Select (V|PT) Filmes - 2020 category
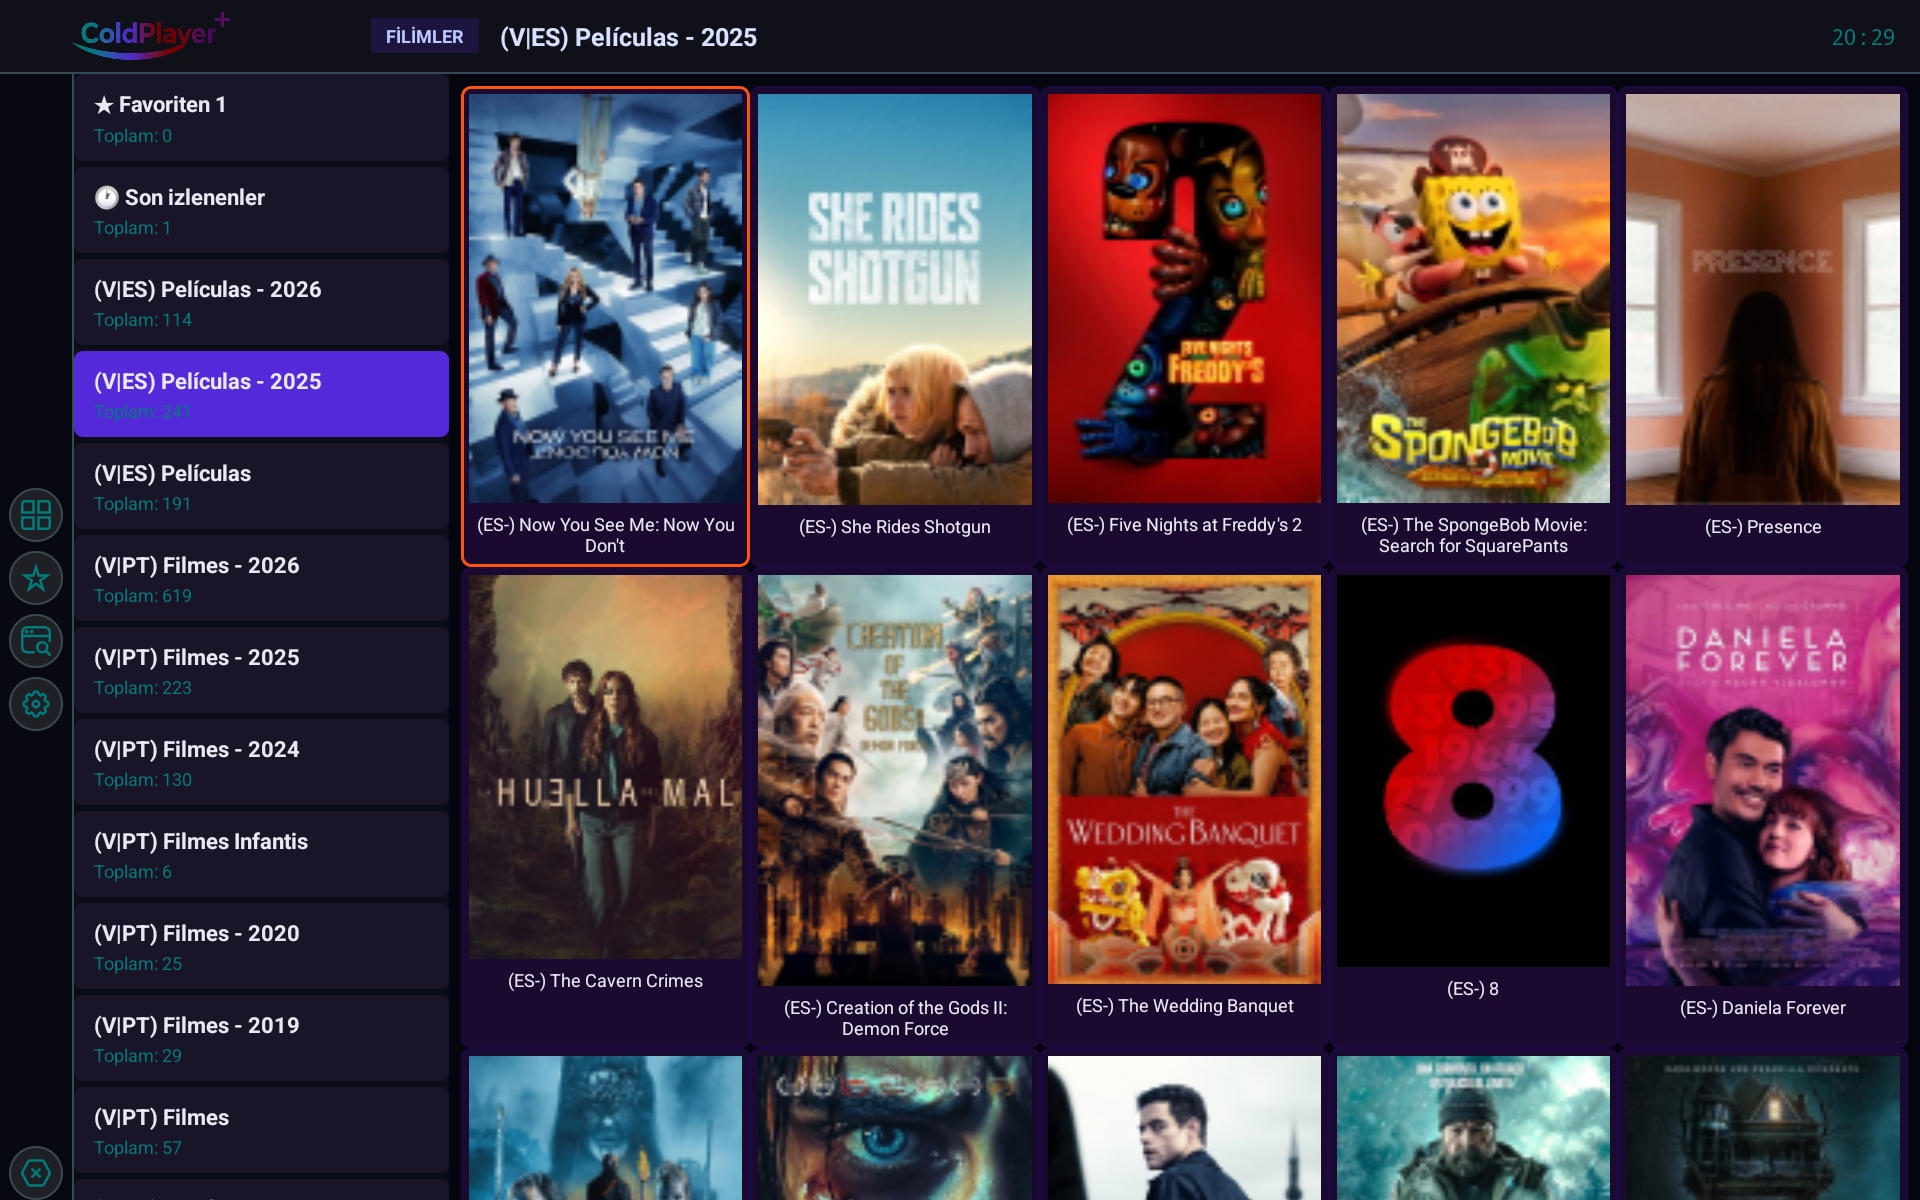 pyautogui.click(x=261, y=946)
